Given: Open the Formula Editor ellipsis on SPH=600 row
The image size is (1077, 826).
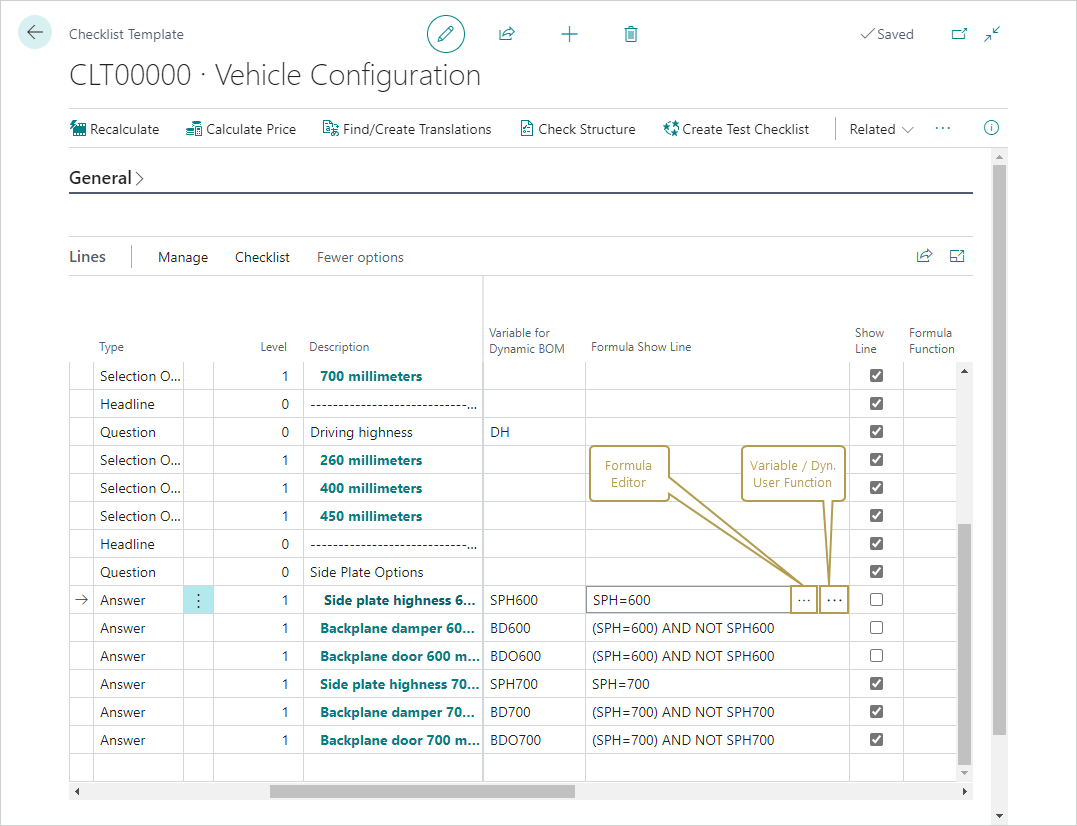Looking at the screenshot, I should [804, 599].
